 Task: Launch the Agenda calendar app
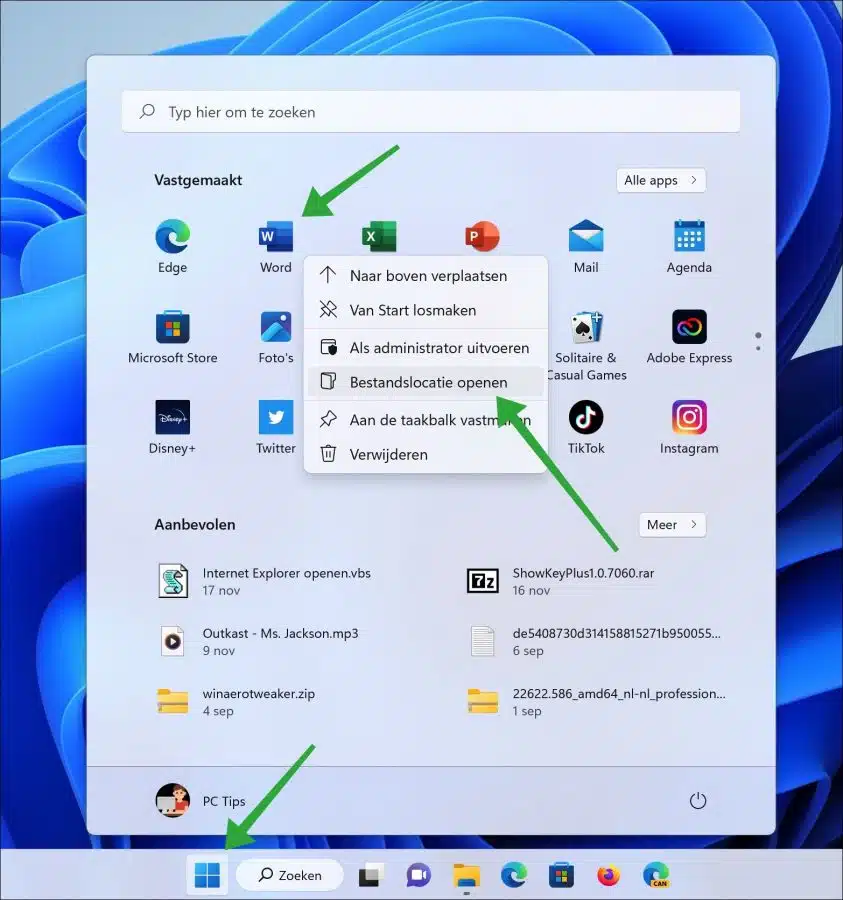pos(689,246)
